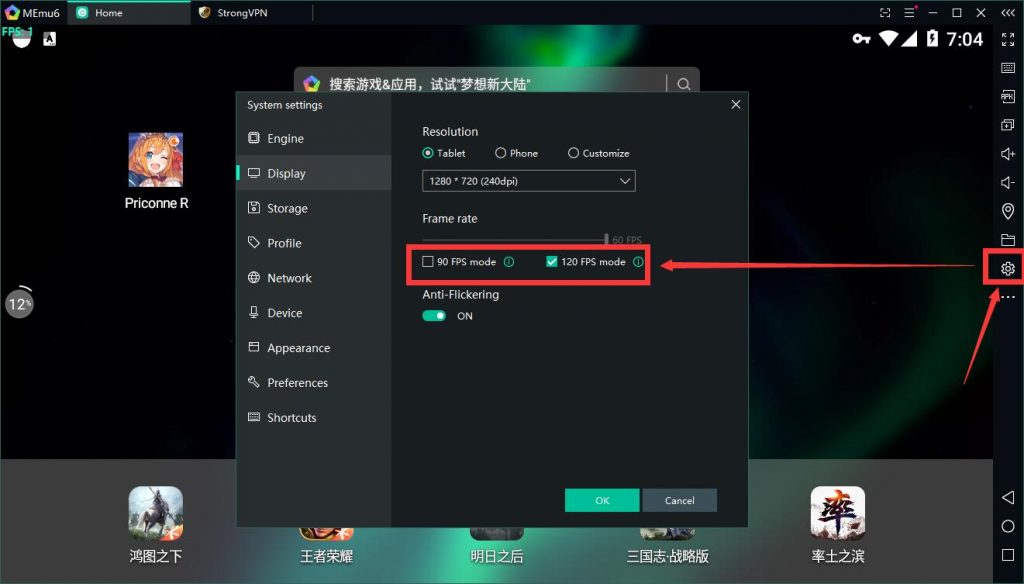The height and width of the screenshot is (584, 1024).
Task: Open the shared folder icon
Action: (1007, 240)
